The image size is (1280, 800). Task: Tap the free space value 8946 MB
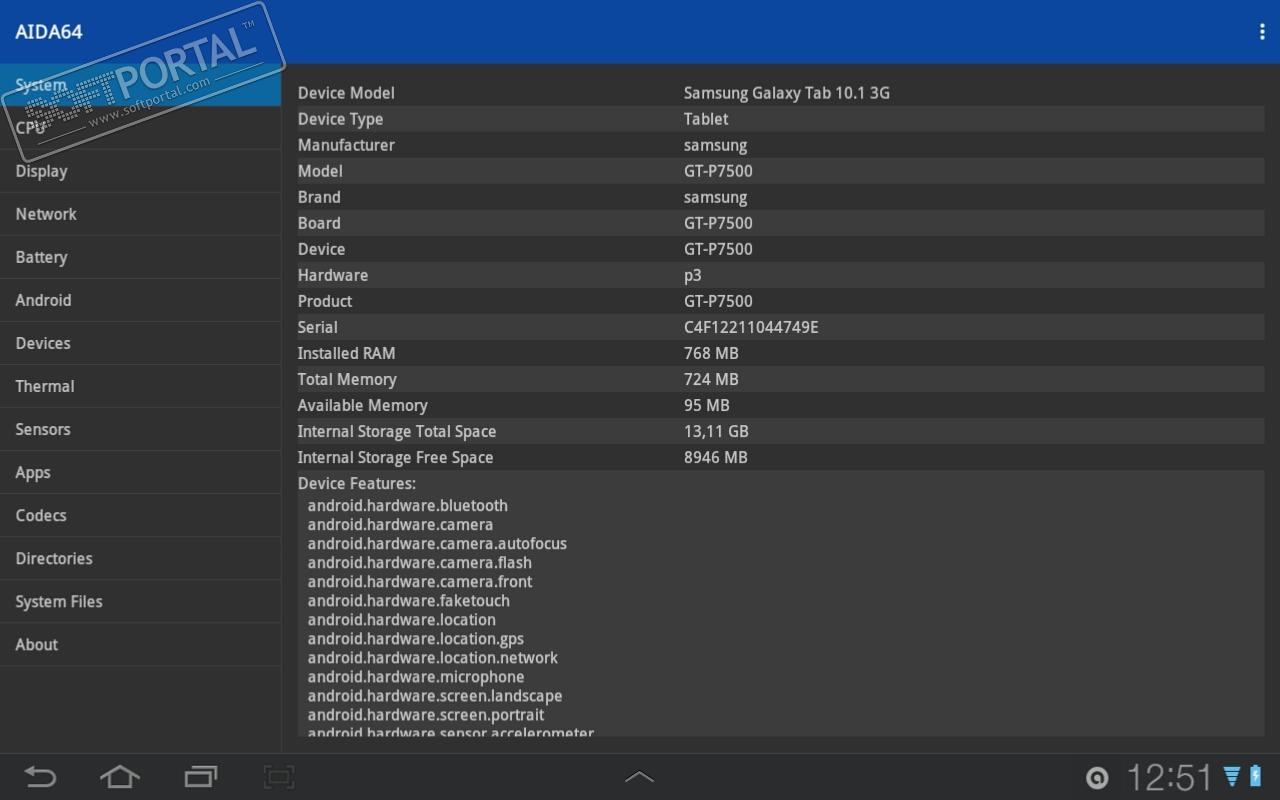[x=716, y=457]
